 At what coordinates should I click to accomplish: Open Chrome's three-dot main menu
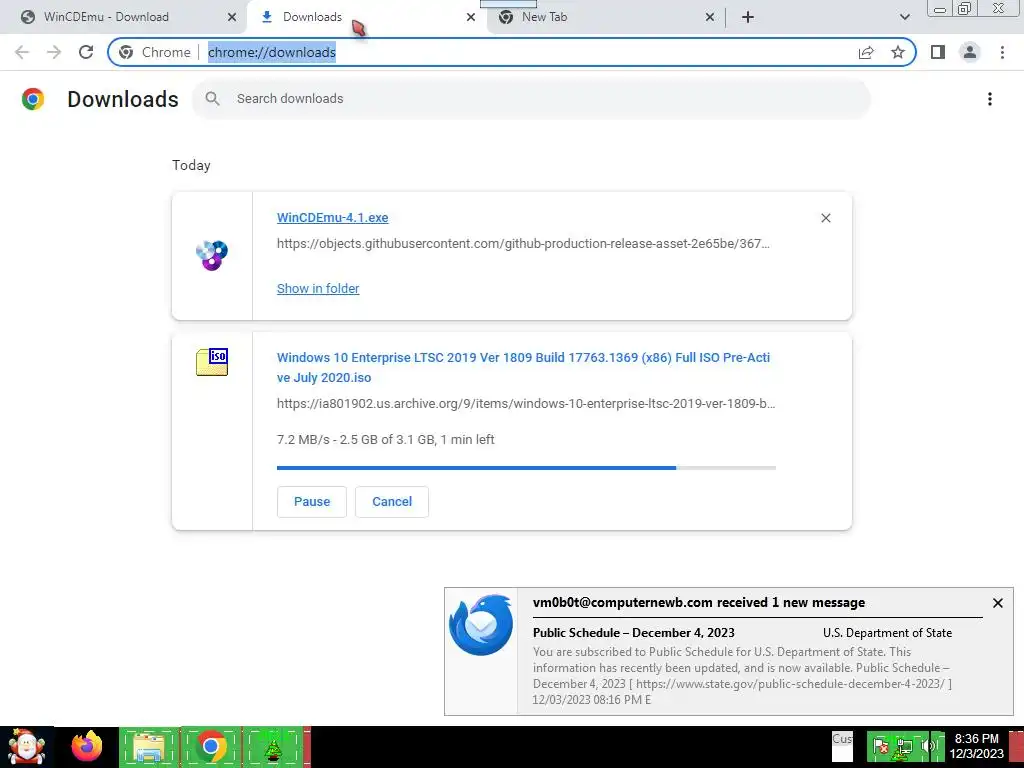1002,52
